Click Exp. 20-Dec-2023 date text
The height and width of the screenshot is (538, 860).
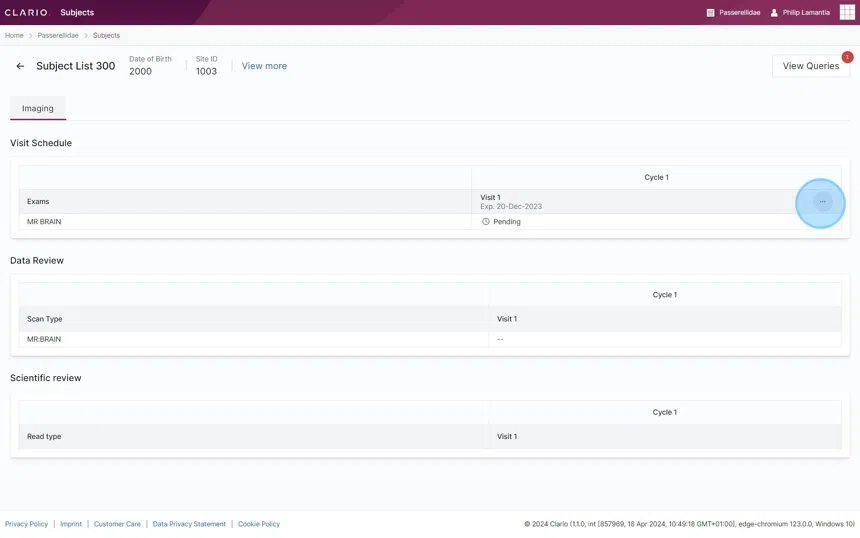coord(511,206)
